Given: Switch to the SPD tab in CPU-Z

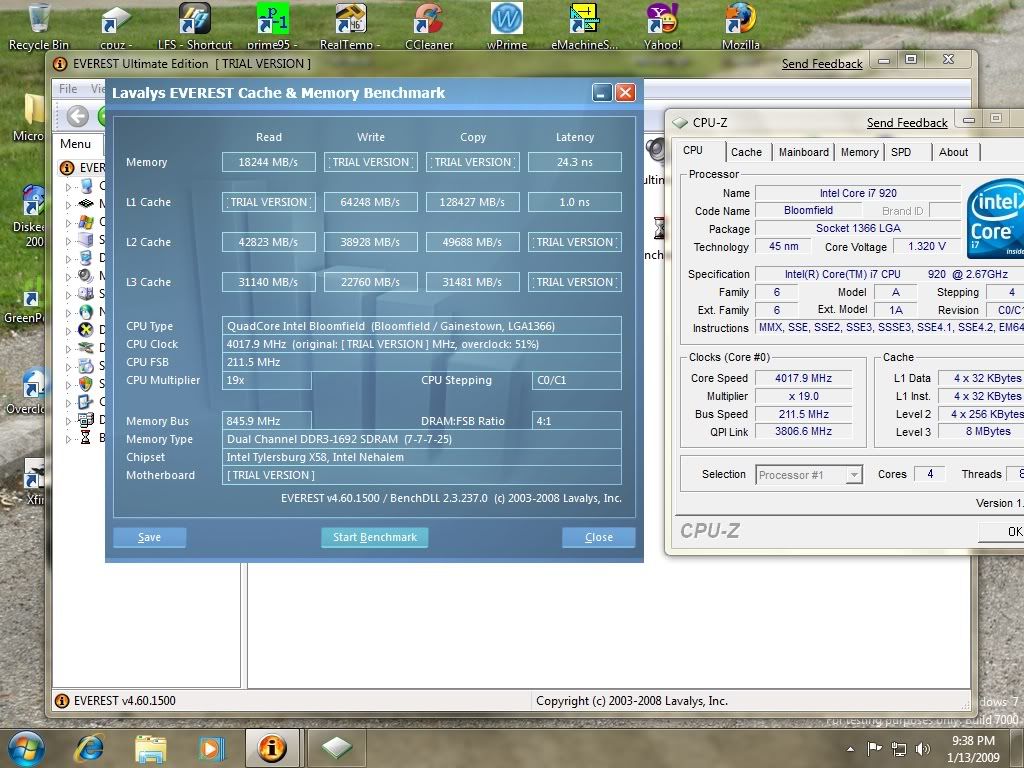Looking at the screenshot, I should tap(900, 152).
